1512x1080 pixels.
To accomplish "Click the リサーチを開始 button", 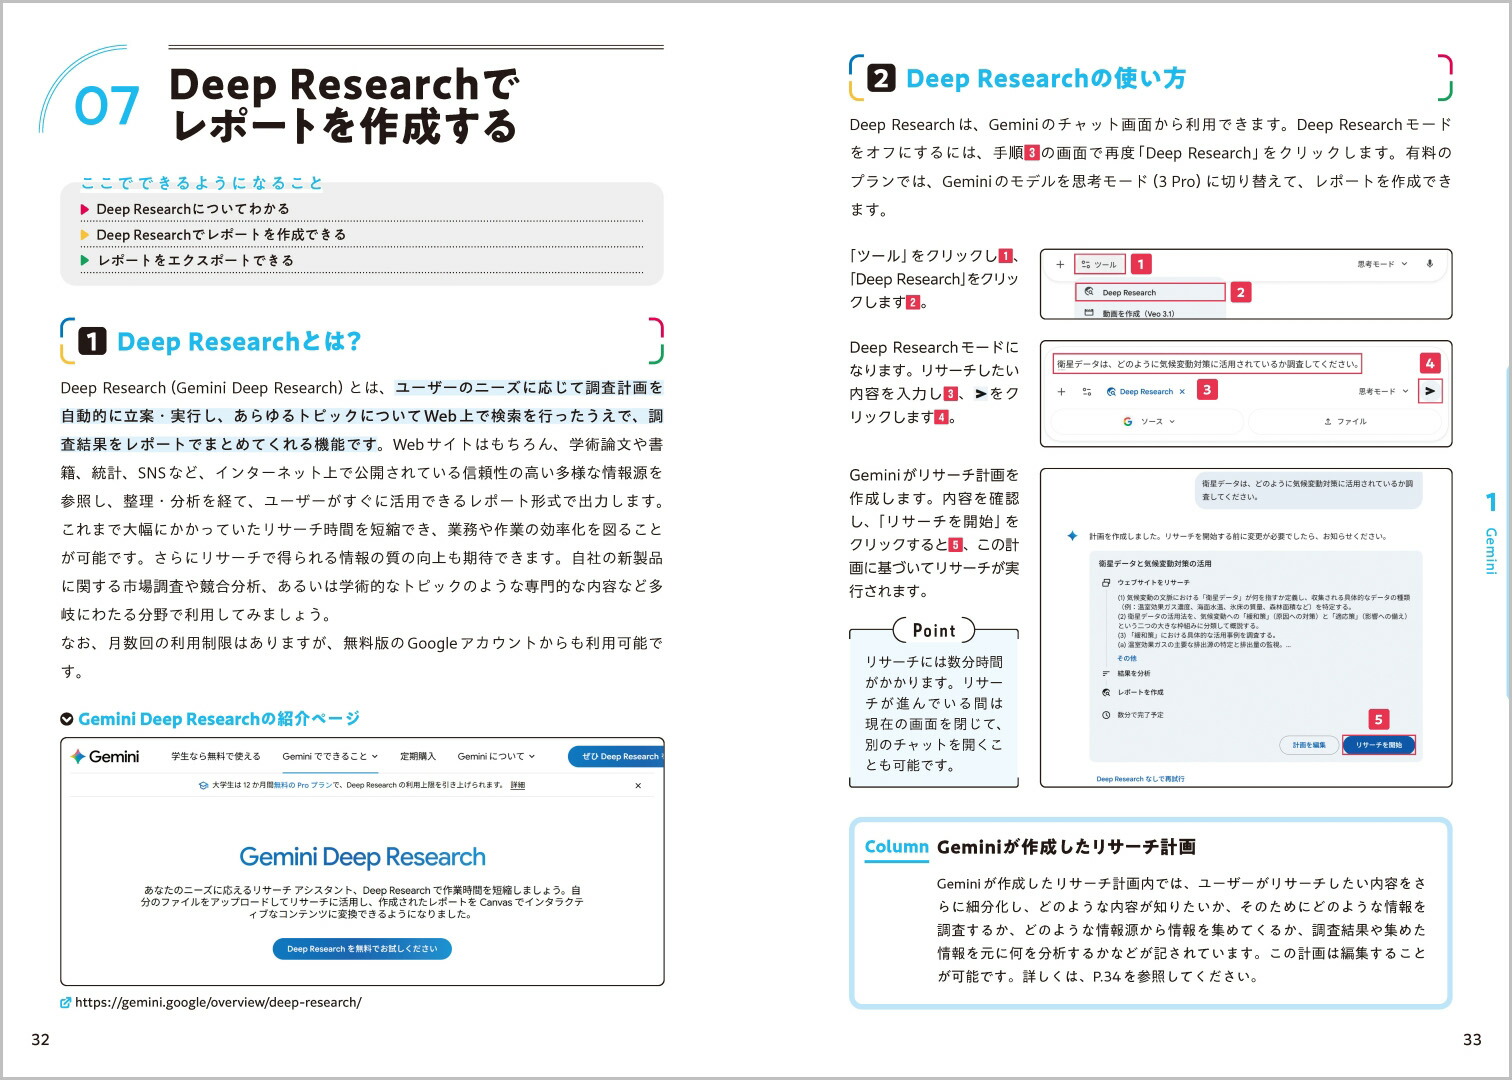I will point(1379,745).
